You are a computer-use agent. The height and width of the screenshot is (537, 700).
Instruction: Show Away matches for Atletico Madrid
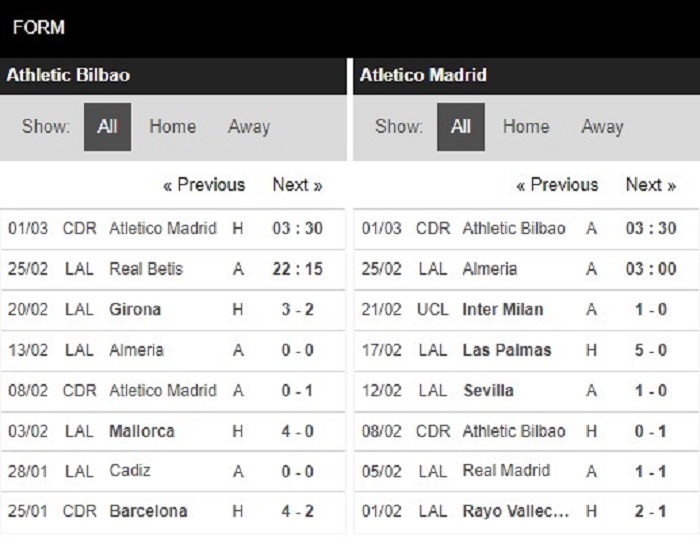point(602,127)
